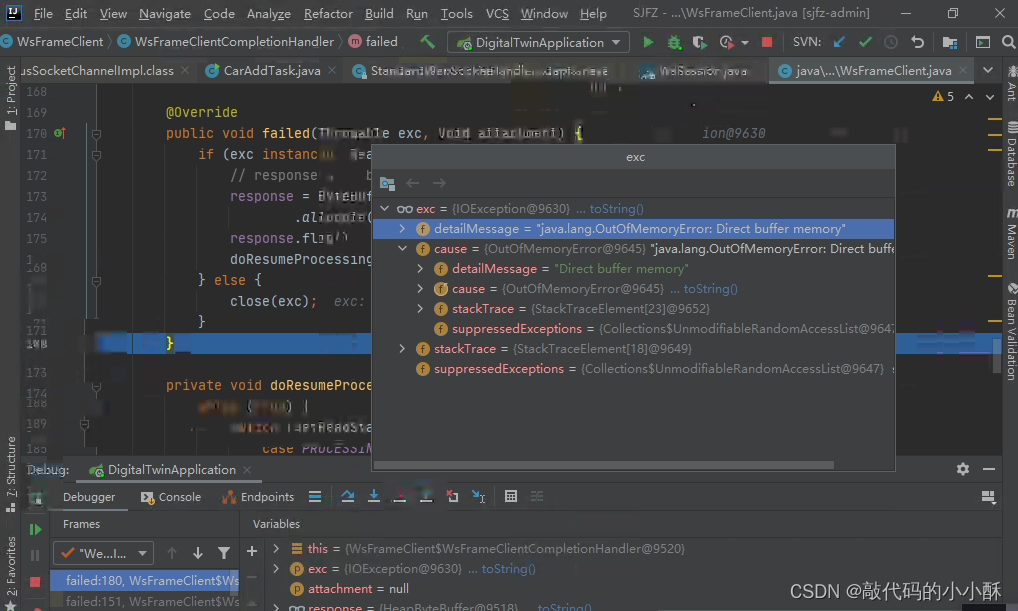Click Resume Program in debug sidebar
This screenshot has height=611, width=1018.
pyautogui.click(x=35, y=529)
